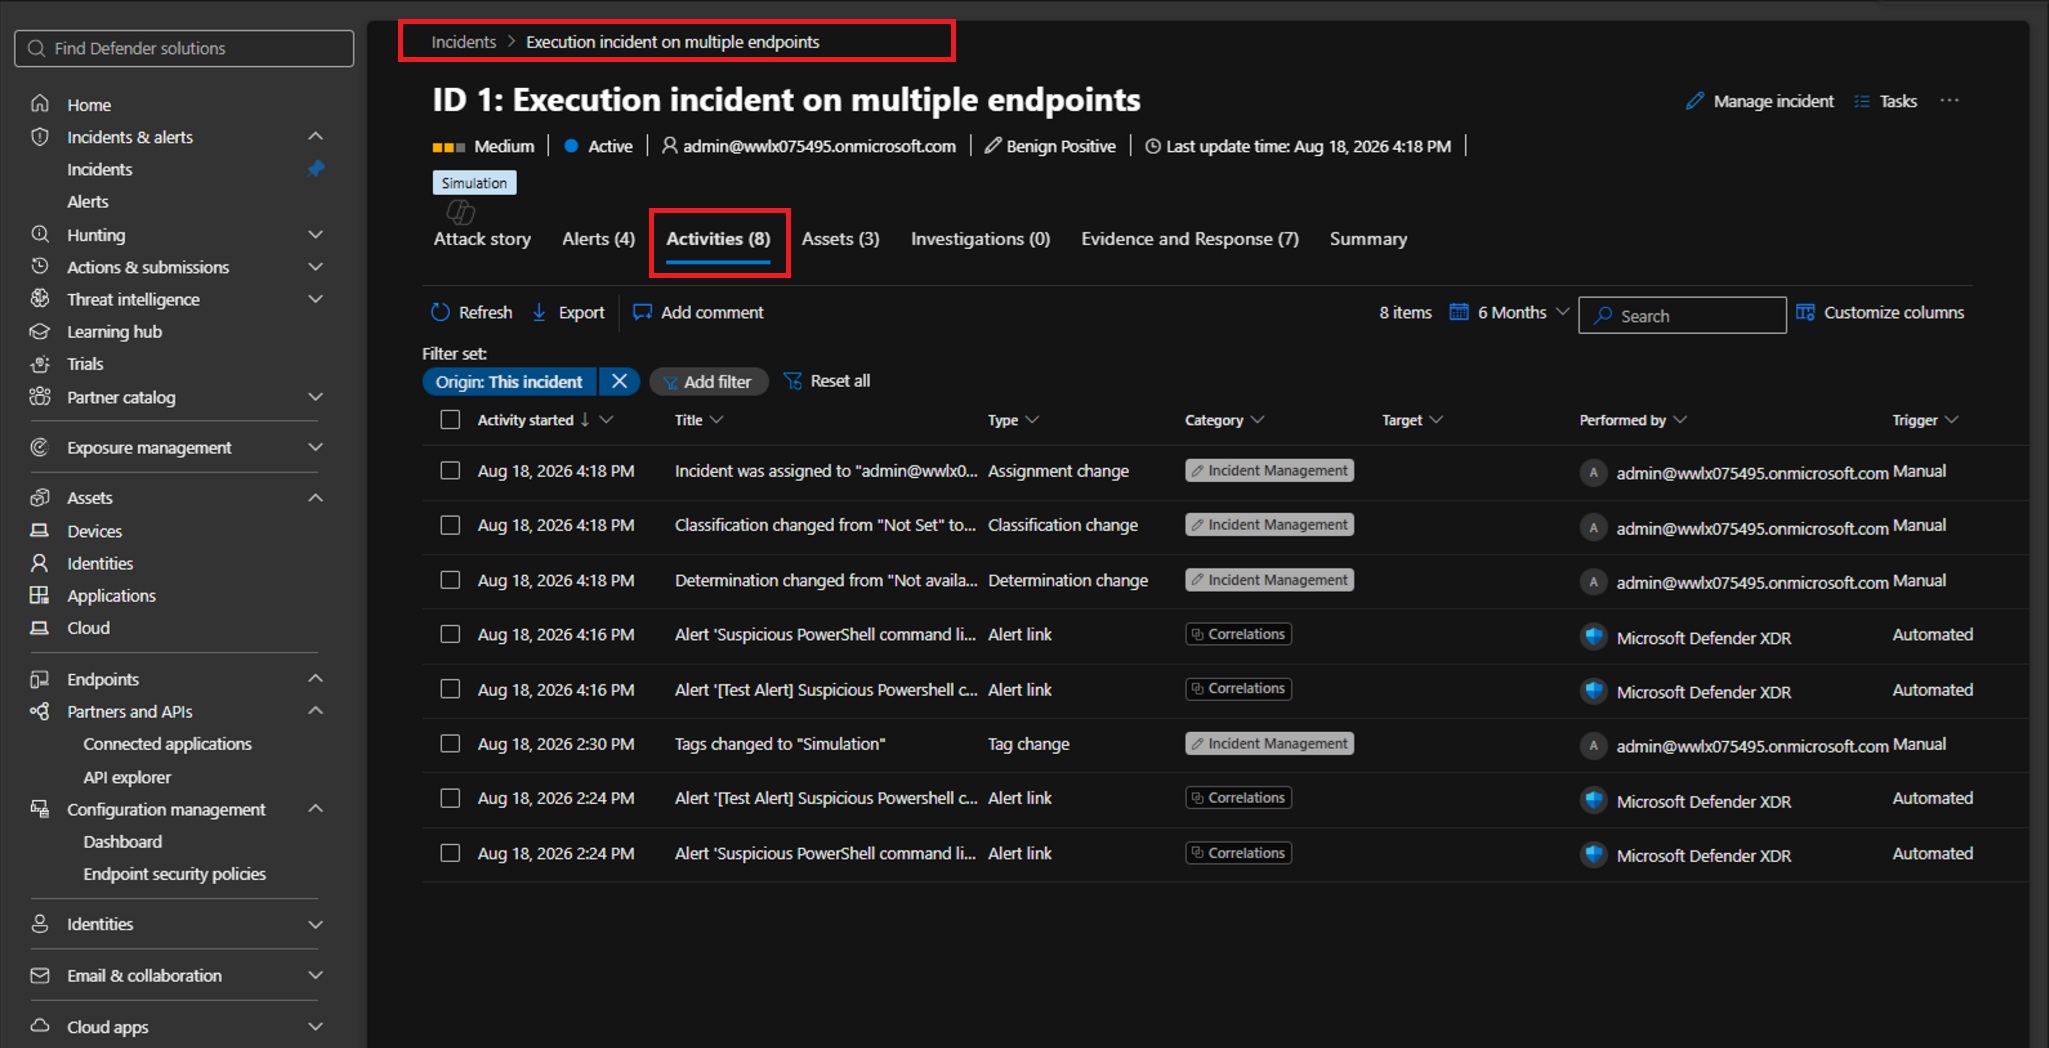Click the Exposure management icon

pyautogui.click(x=40, y=447)
